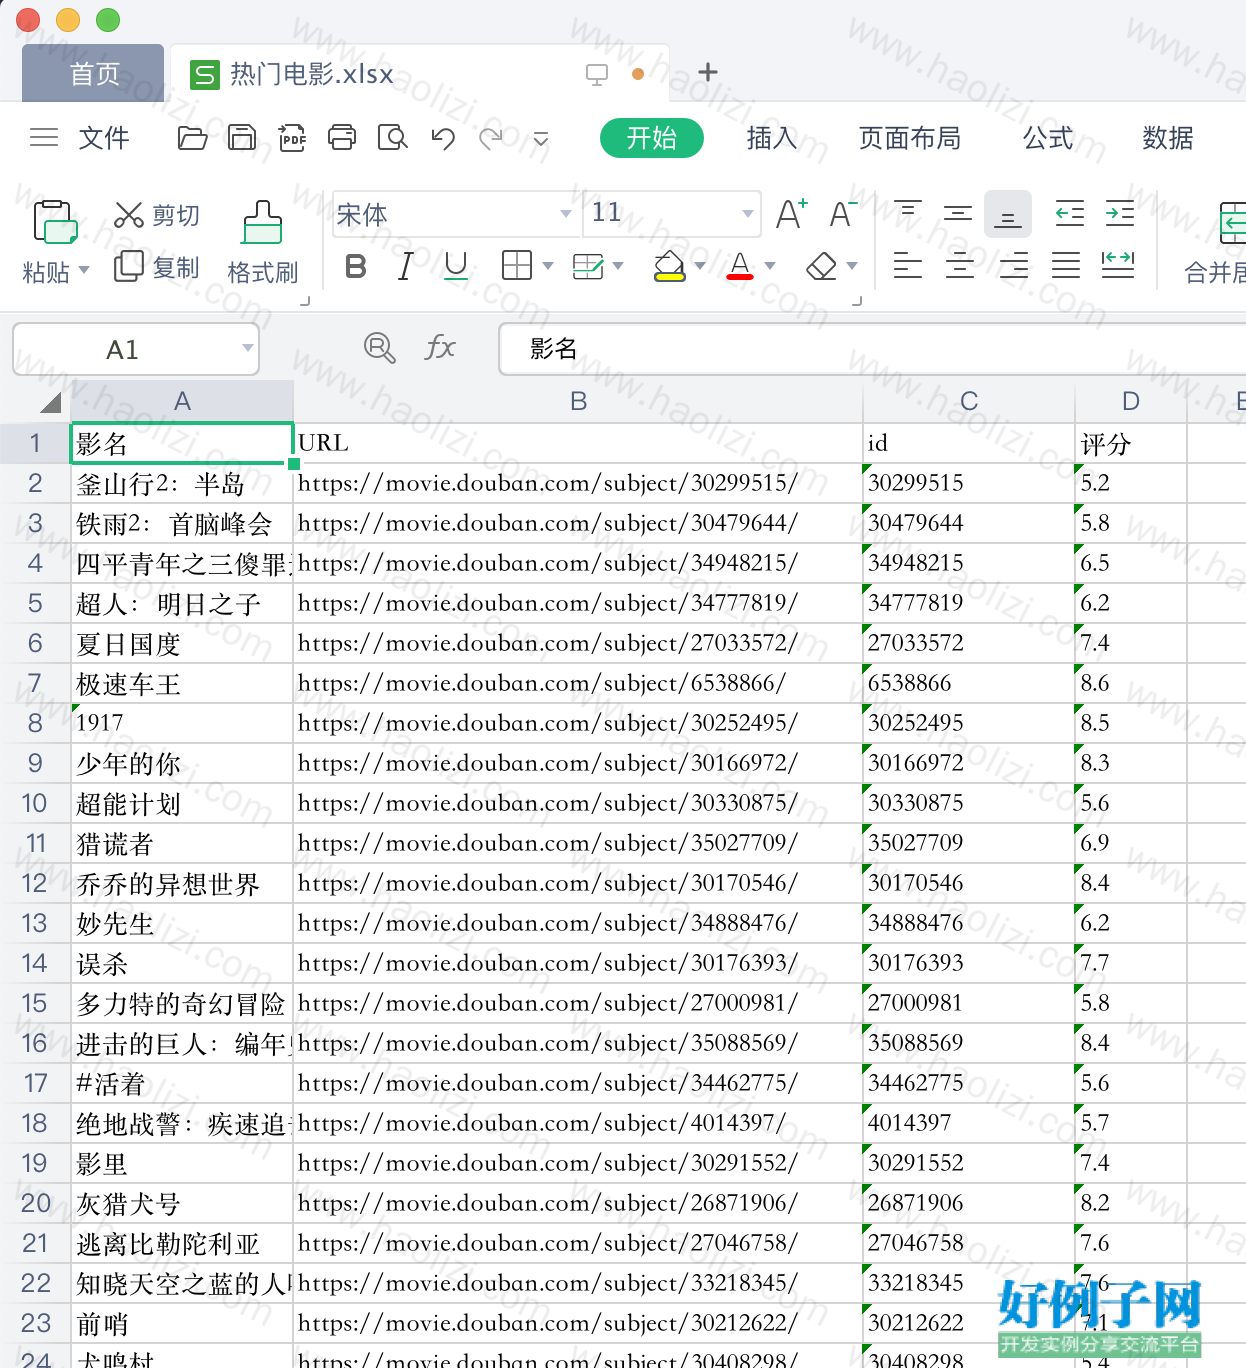Center text horizontally

(x=960, y=266)
